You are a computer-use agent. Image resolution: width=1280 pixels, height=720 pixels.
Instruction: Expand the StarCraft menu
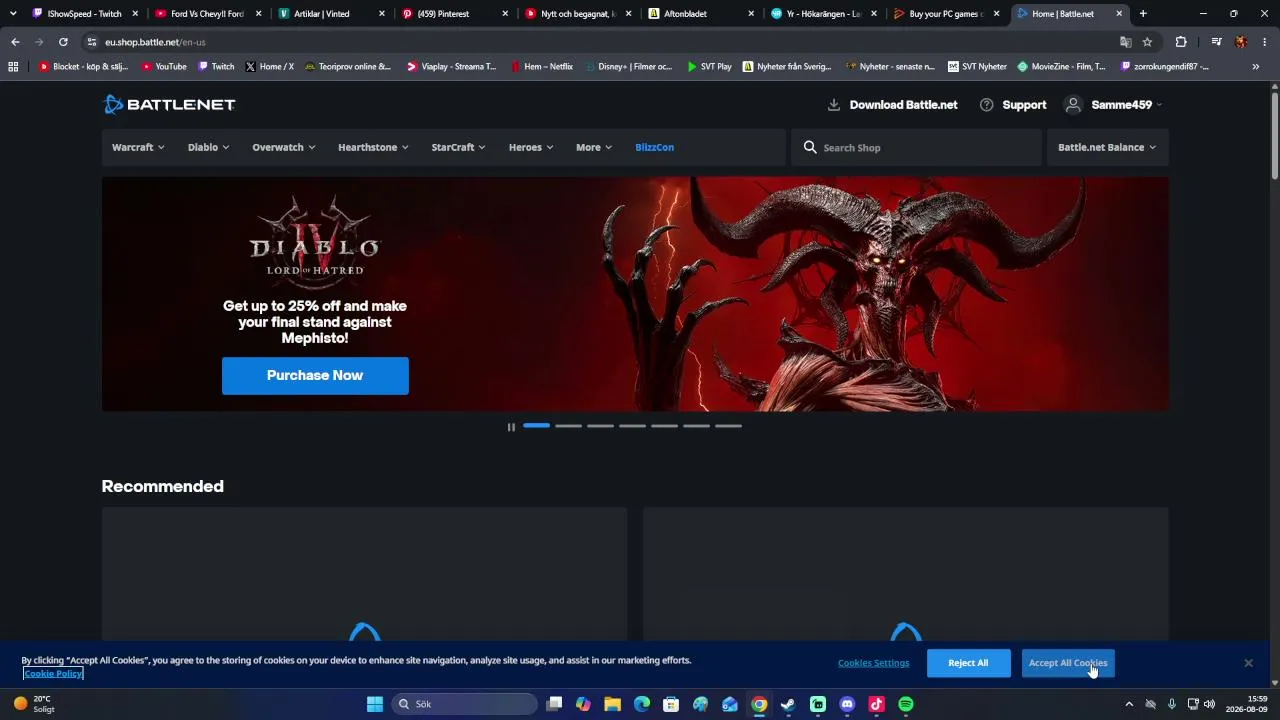(458, 147)
